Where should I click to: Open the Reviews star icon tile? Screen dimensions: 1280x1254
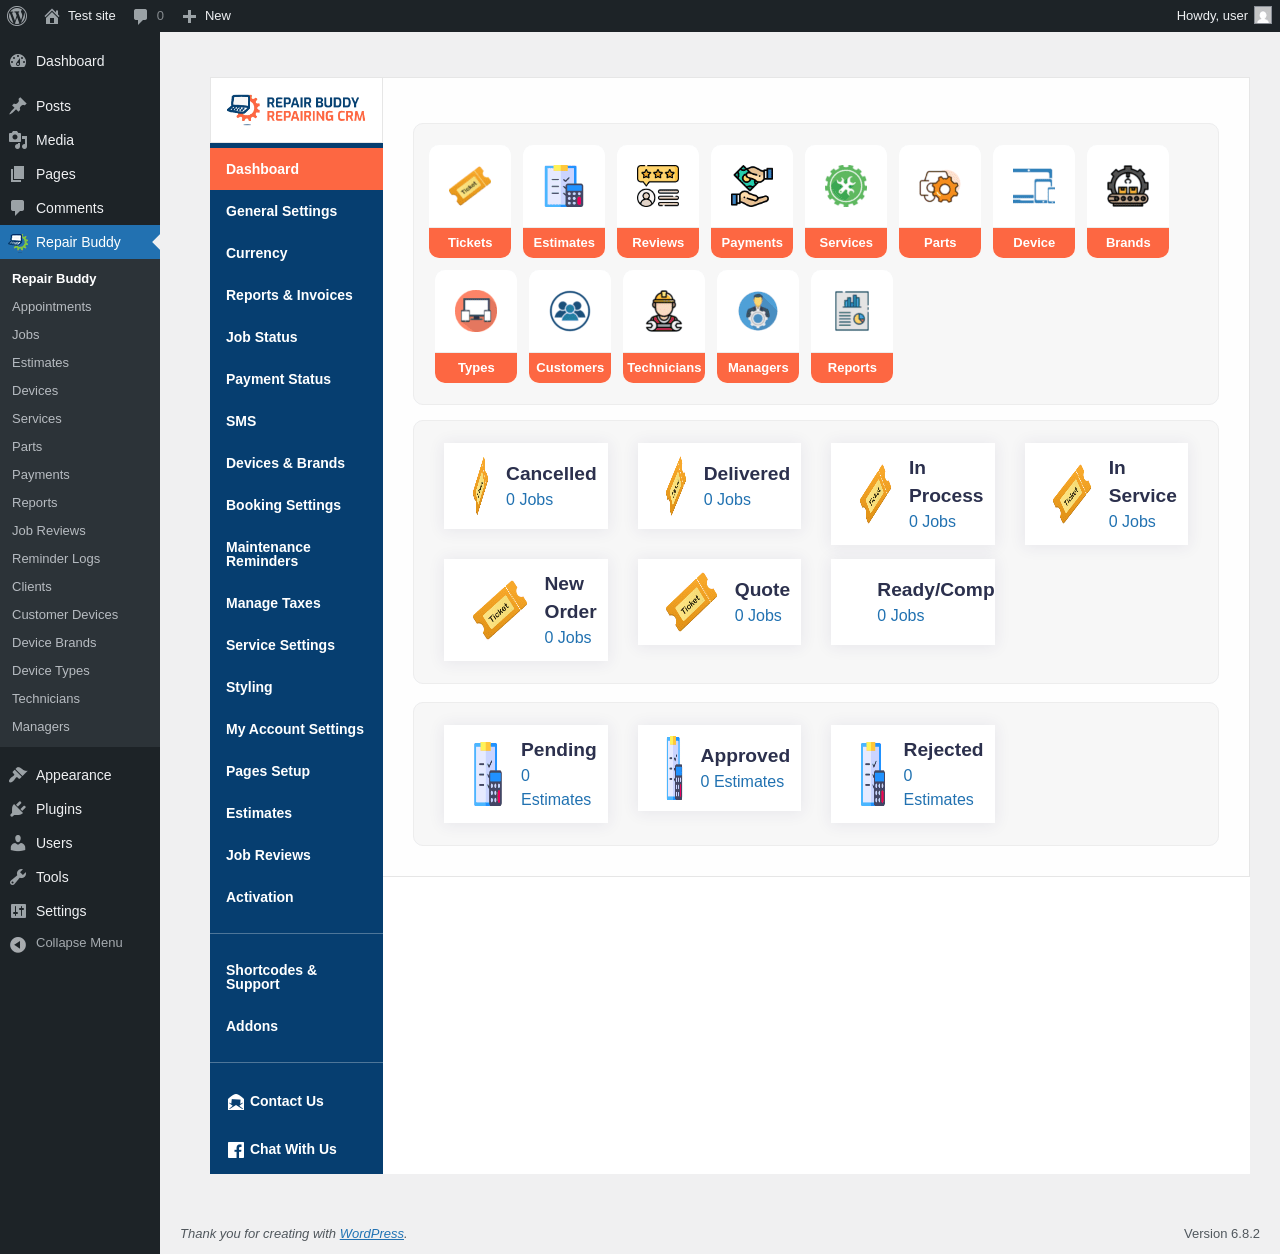click(x=658, y=201)
